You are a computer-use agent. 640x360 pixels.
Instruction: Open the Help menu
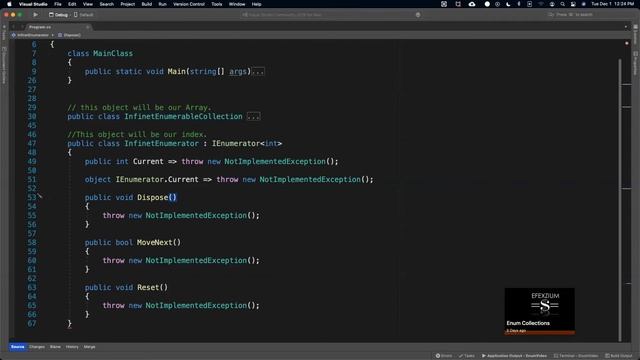coord(256,4)
